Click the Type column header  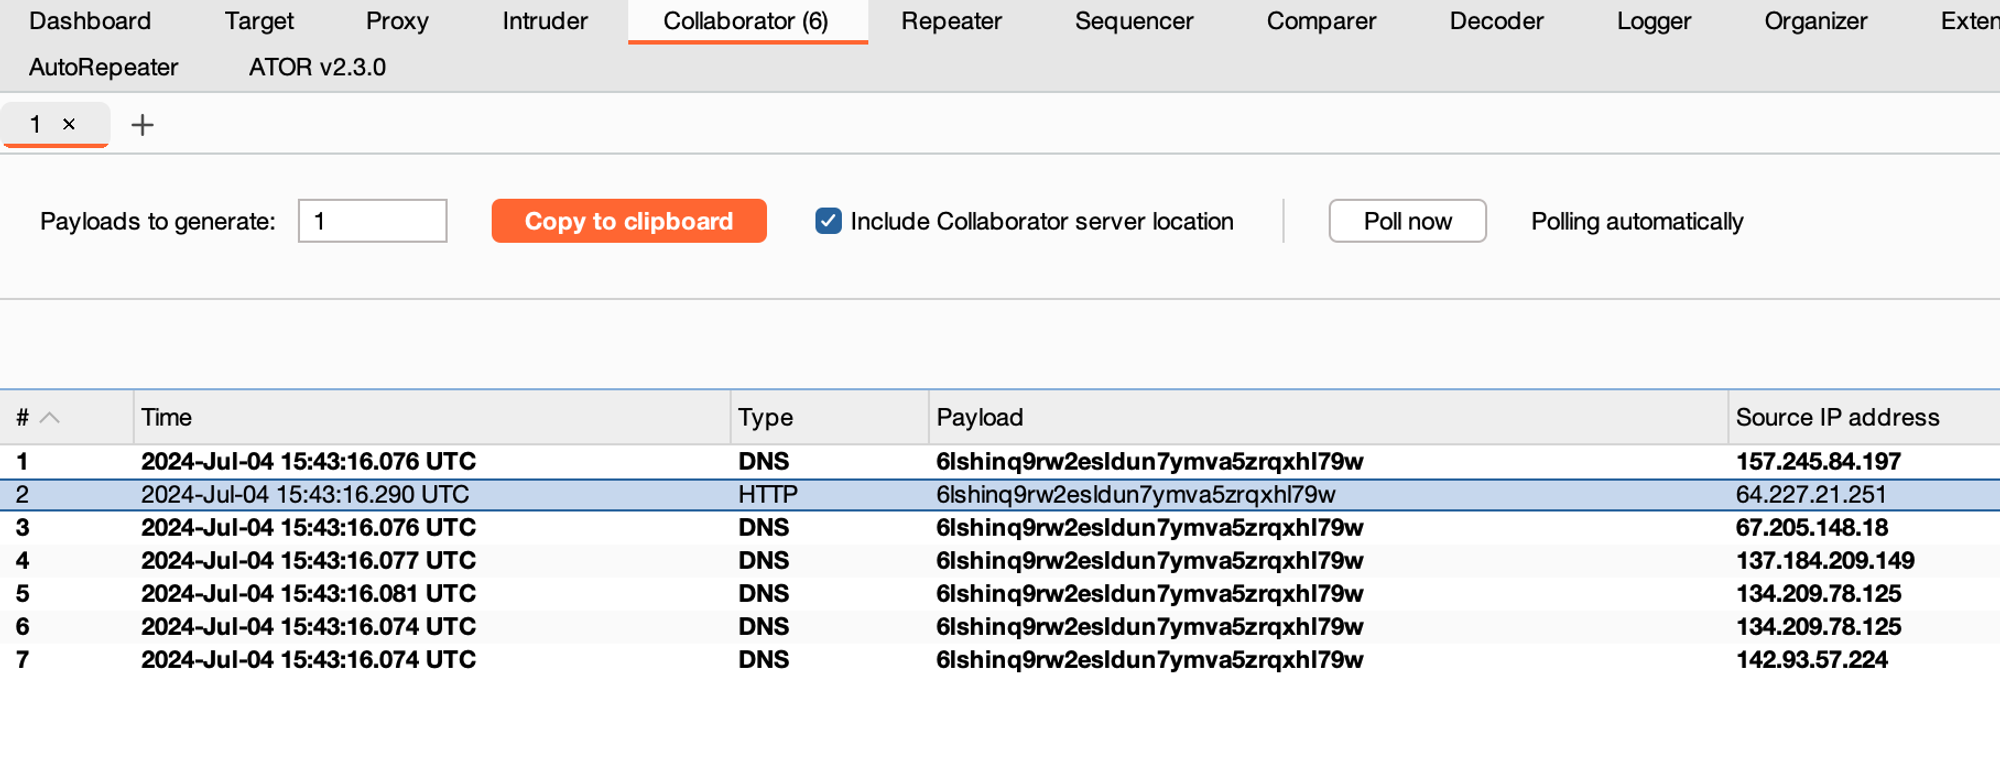(766, 418)
